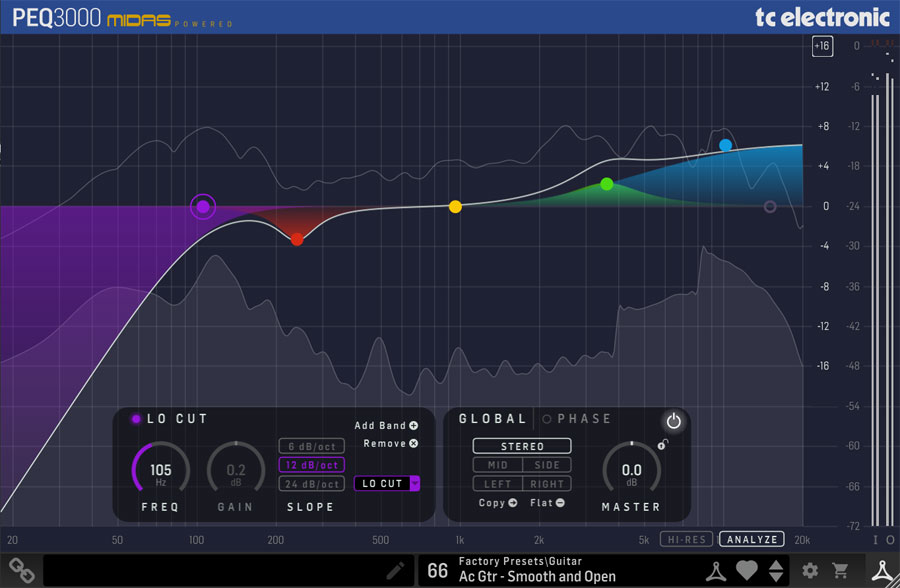Select the 6 dB/oct slope
900x588 pixels.
pyautogui.click(x=312, y=446)
